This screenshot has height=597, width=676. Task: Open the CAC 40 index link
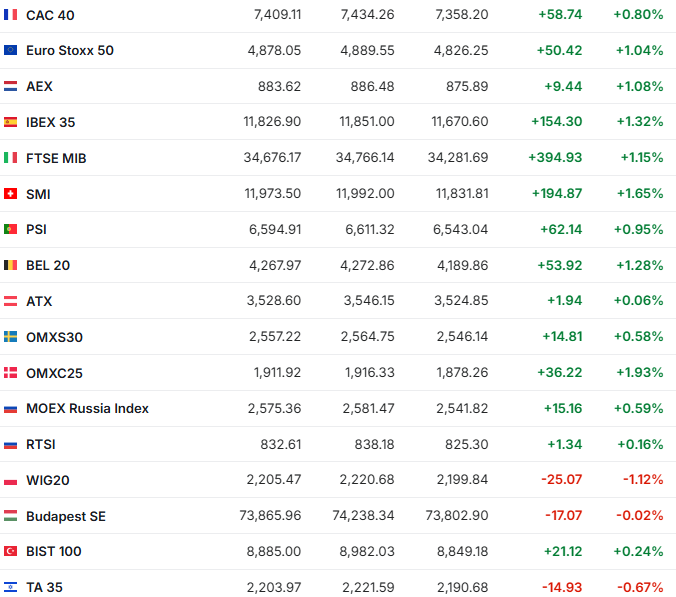[50, 15]
